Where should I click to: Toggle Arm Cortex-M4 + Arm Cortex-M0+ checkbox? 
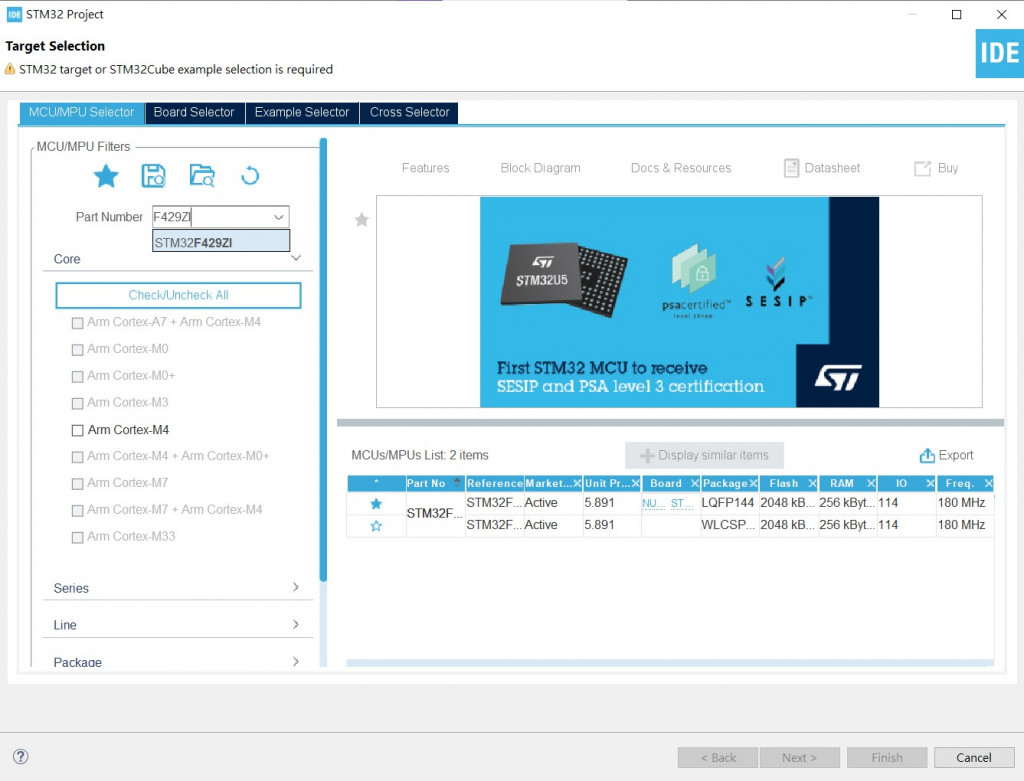pyautogui.click(x=77, y=456)
